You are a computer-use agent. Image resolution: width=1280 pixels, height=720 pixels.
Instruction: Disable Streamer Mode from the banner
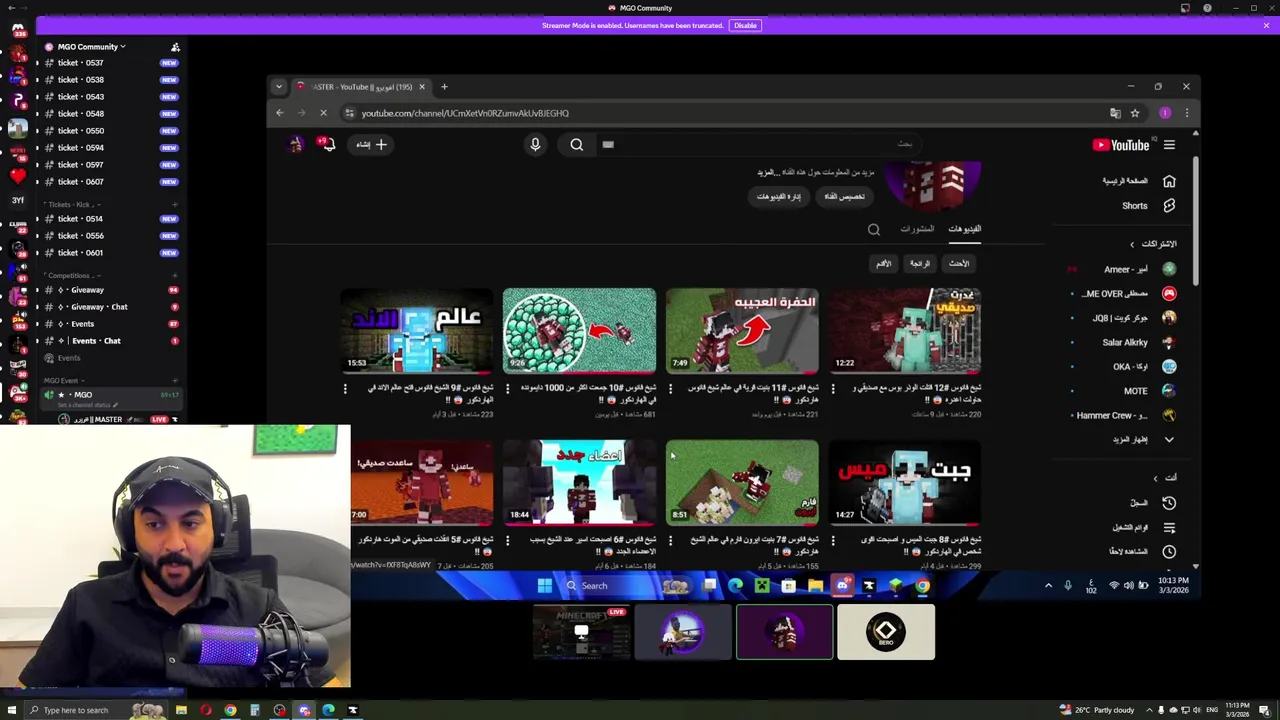pos(745,25)
